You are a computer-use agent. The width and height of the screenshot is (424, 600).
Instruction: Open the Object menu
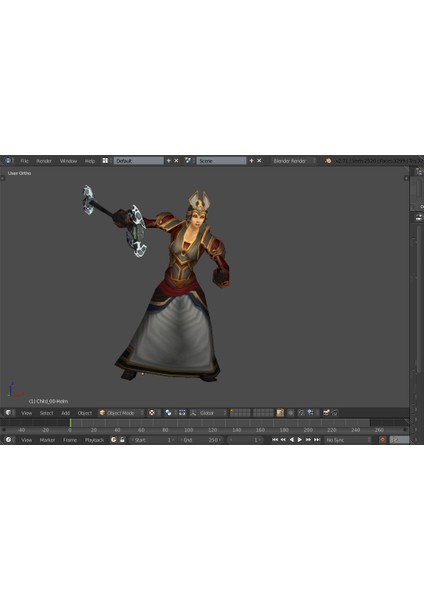point(85,413)
